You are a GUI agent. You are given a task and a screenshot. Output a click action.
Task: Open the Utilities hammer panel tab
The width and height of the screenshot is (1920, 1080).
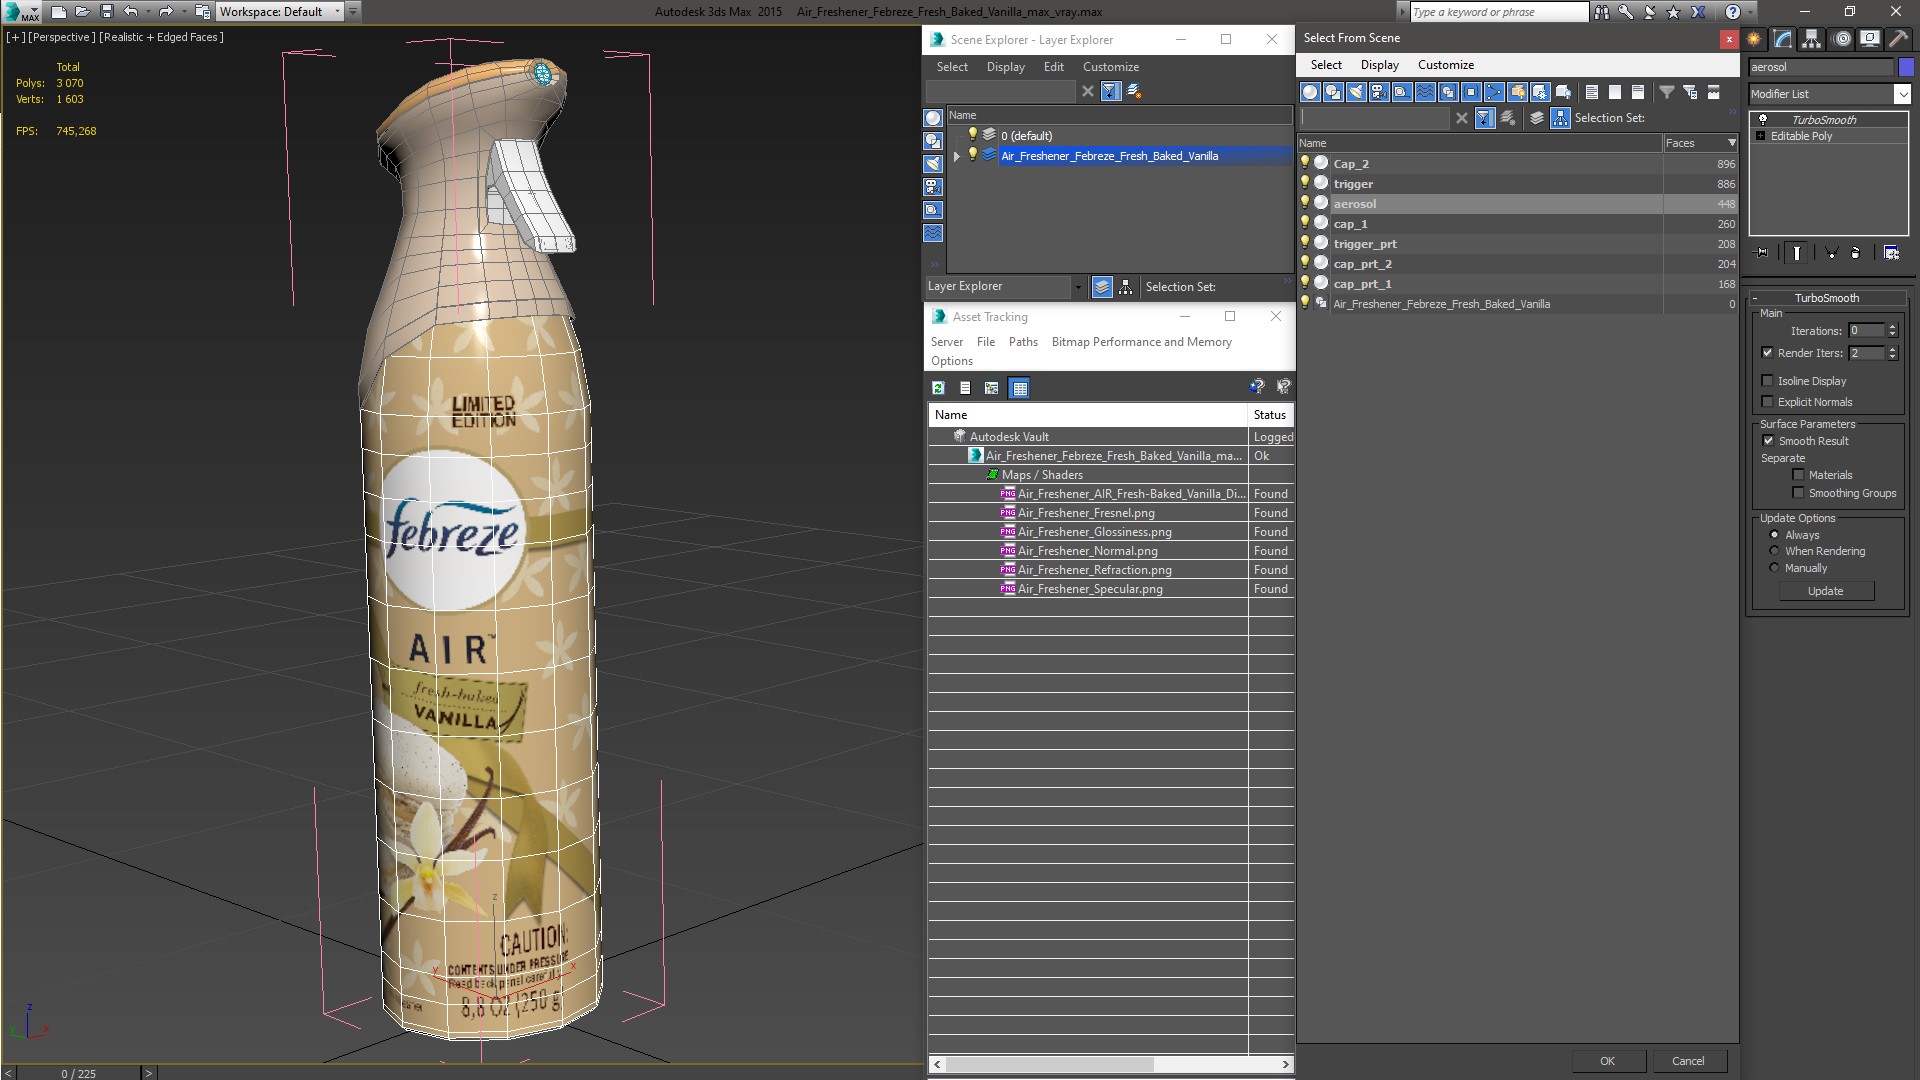point(1897,39)
